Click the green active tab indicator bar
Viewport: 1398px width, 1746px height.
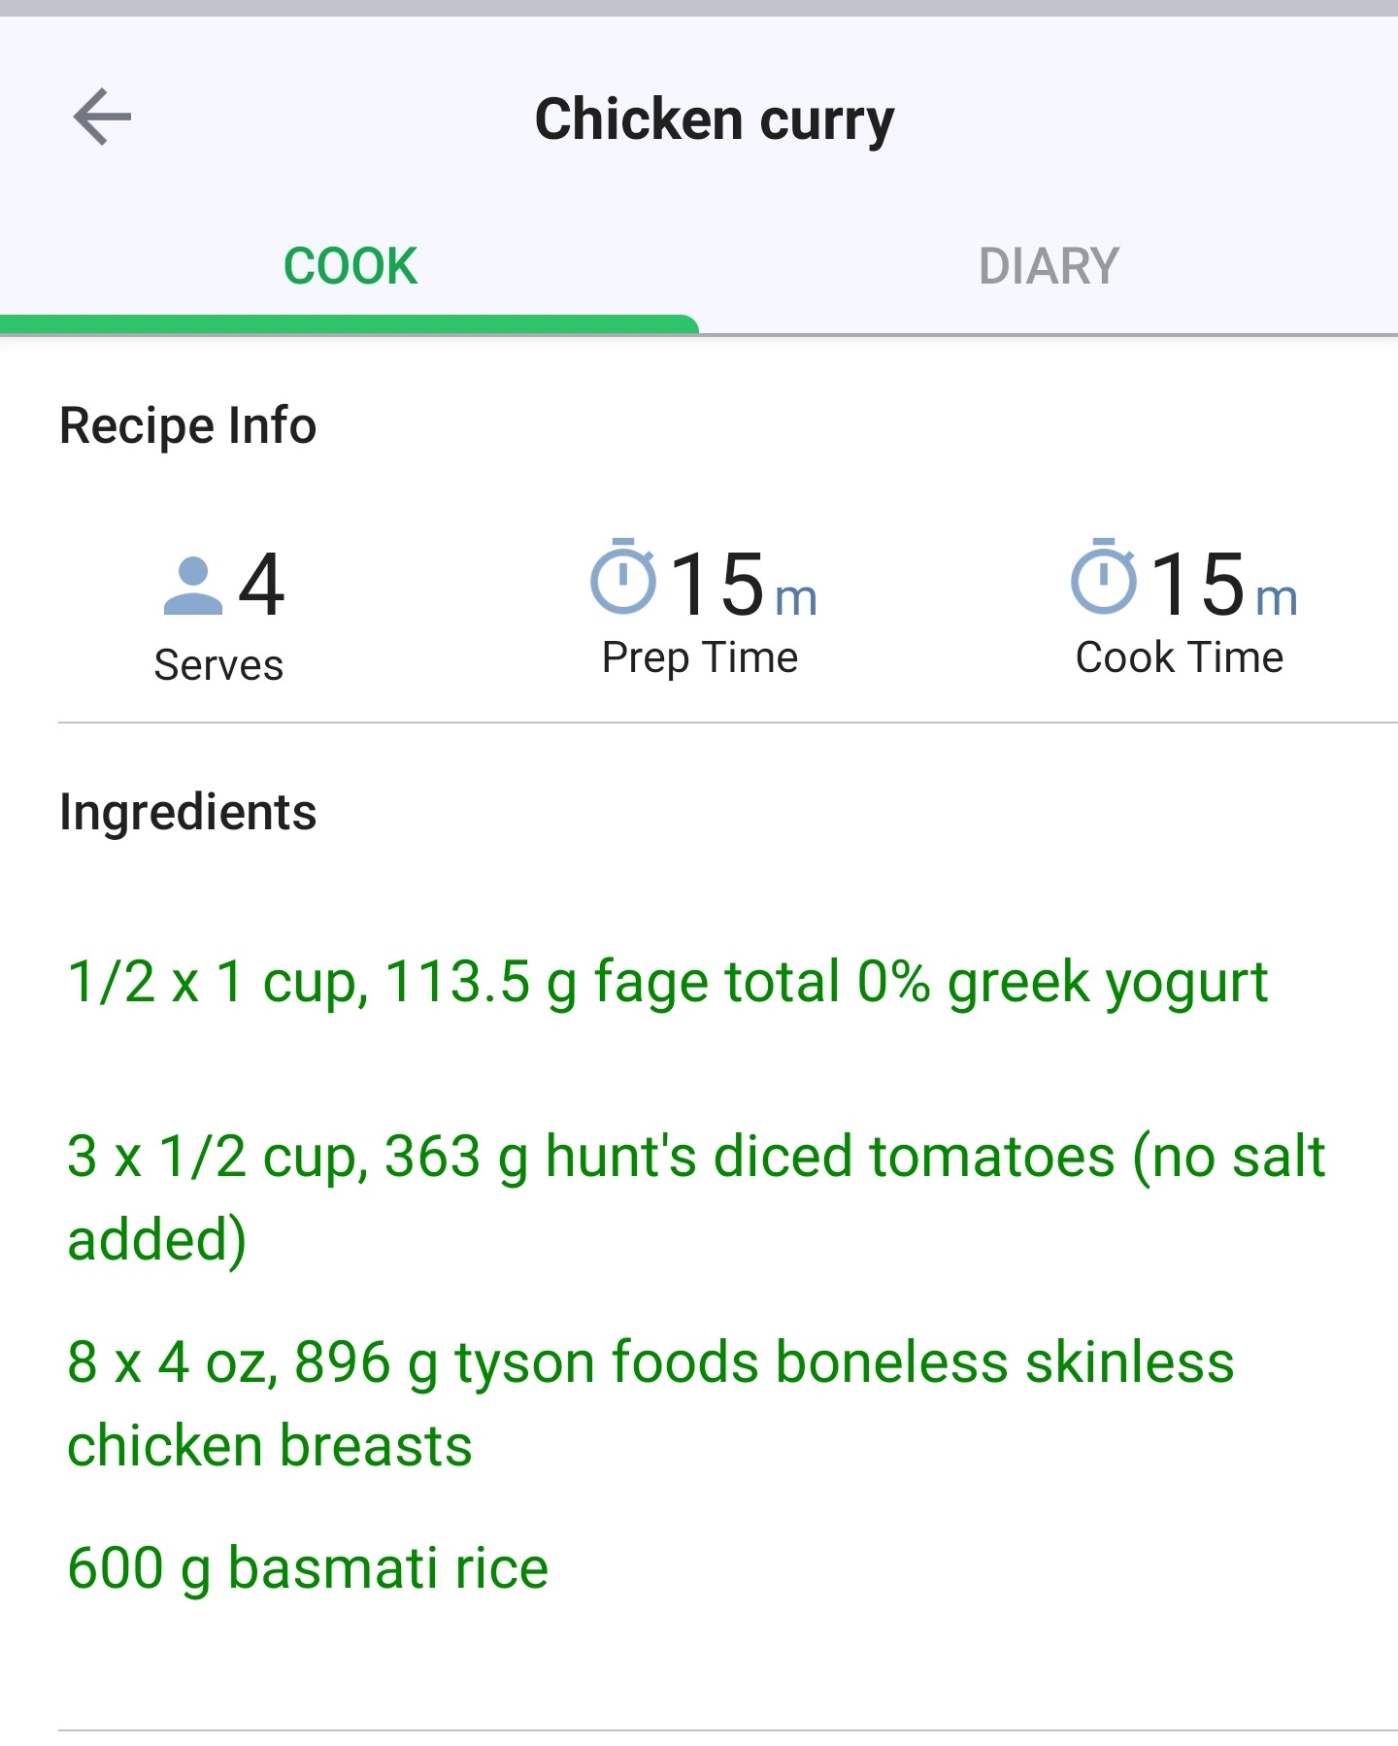point(349,324)
